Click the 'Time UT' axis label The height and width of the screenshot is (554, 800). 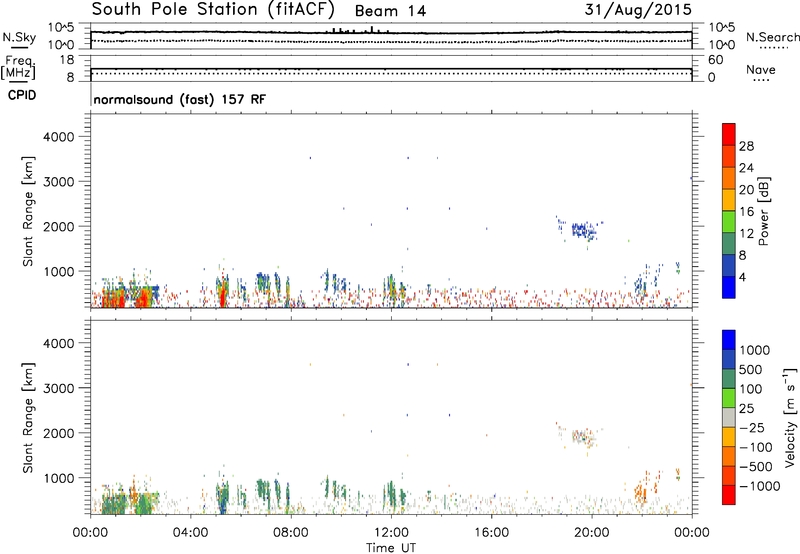[x=391, y=548]
